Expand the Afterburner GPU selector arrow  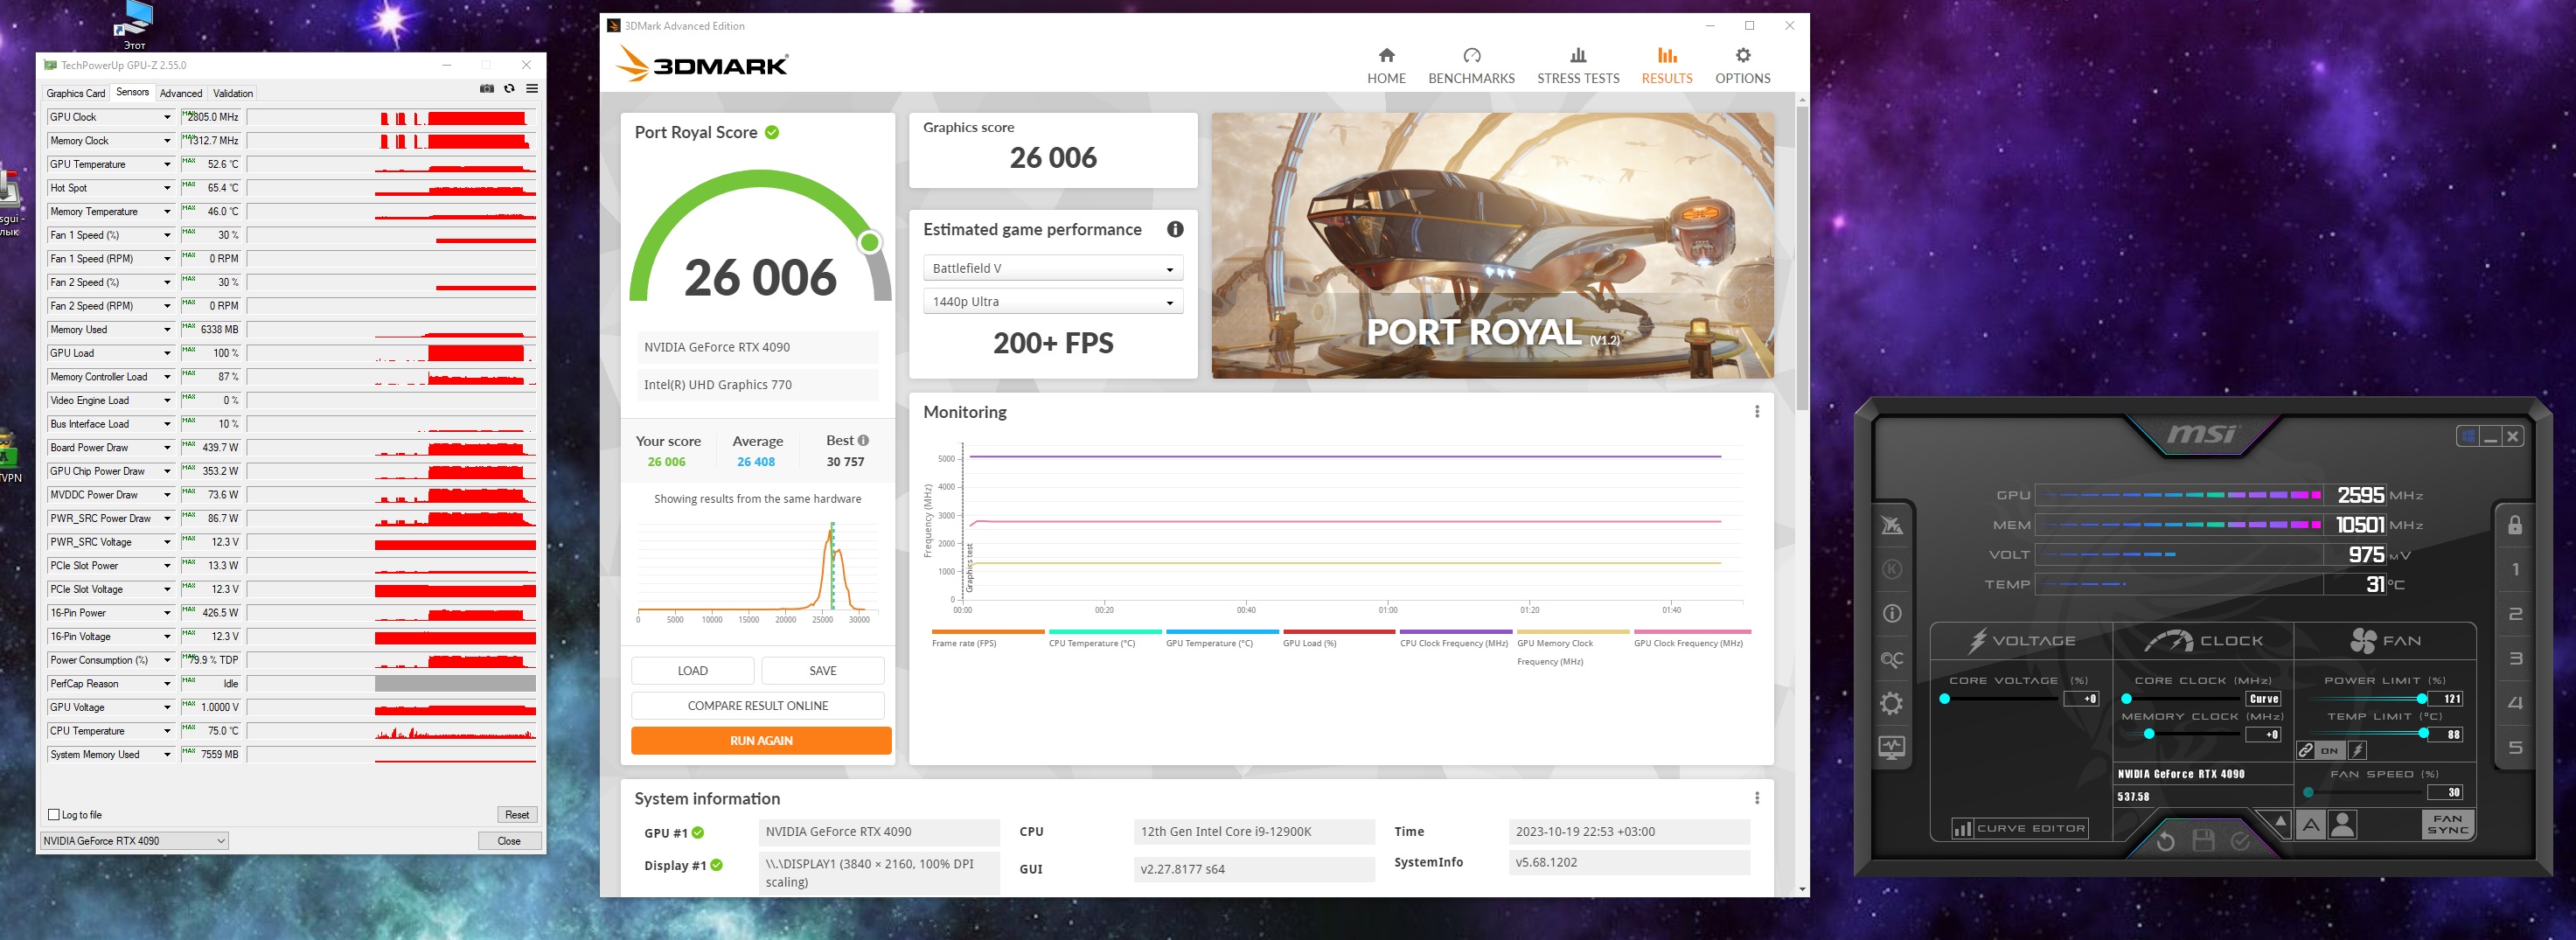[2280, 822]
